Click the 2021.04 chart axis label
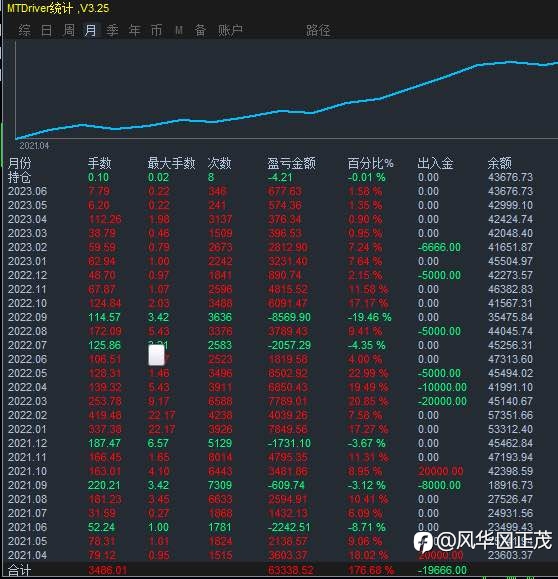This screenshot has height=579, width=558. [x=34, y=145]
